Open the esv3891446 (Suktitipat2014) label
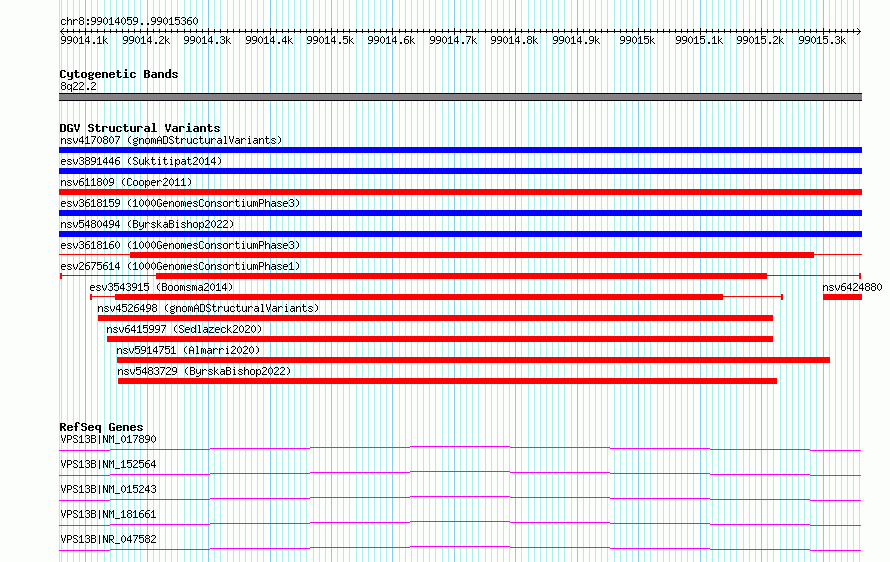This screenshot has width=890, height=562. pos(141,161)
